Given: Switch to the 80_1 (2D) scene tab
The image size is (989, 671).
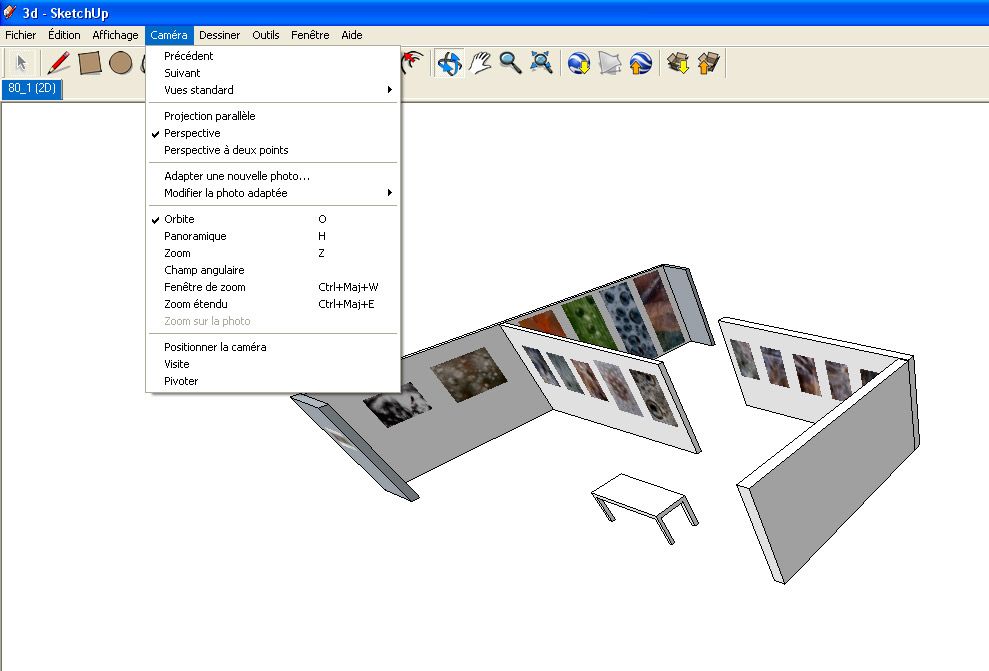Looking at the screenshot, I should (x=32, y=88).
